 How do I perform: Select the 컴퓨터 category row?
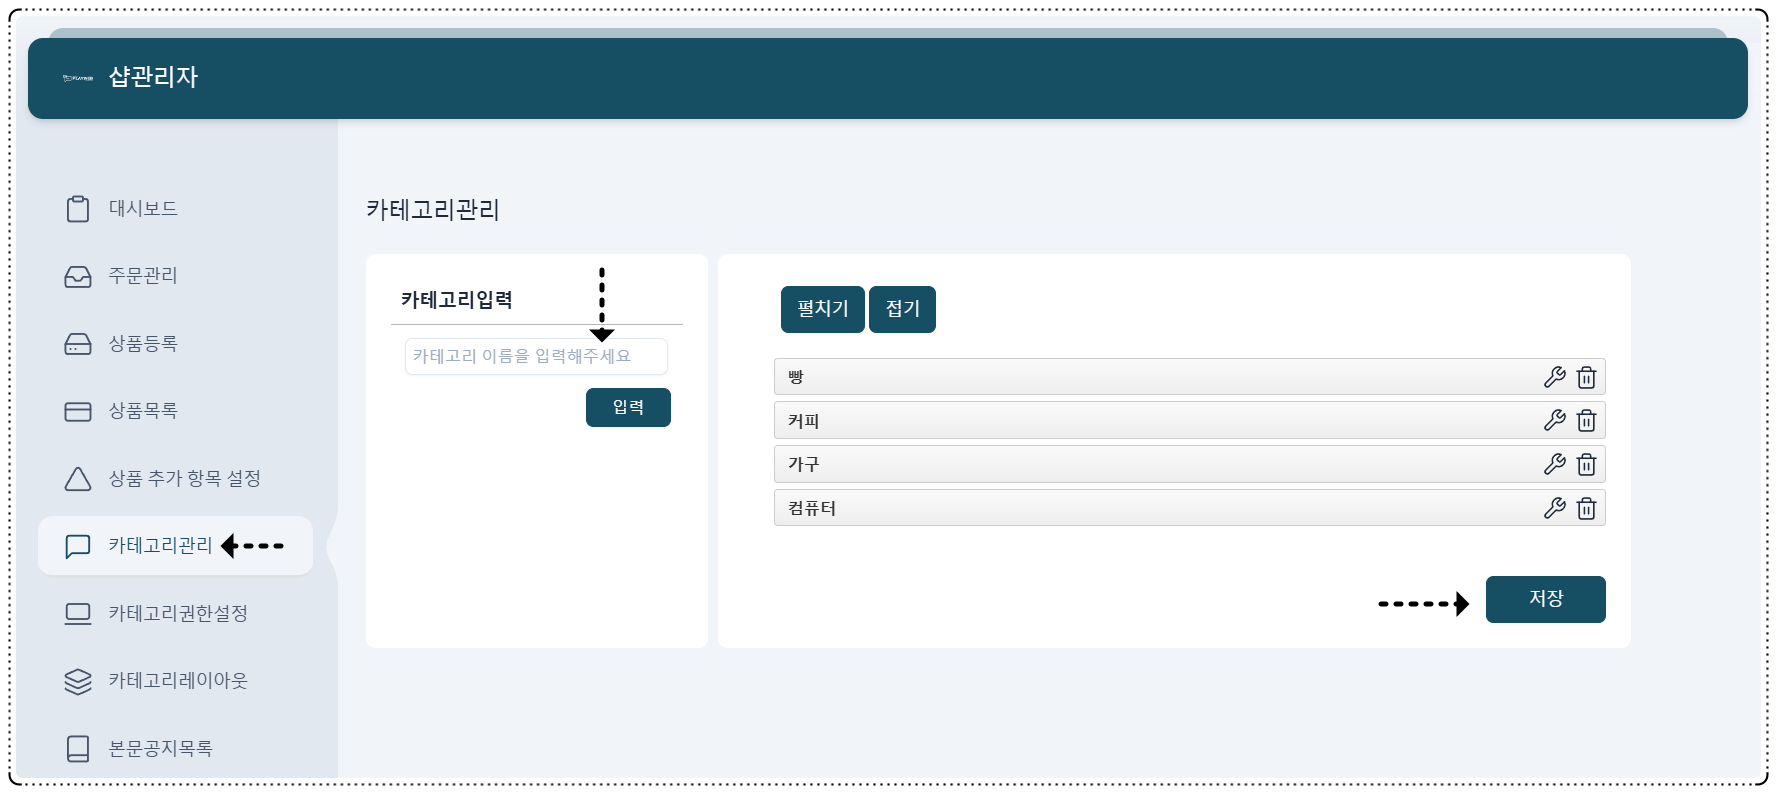(1189, 508)
